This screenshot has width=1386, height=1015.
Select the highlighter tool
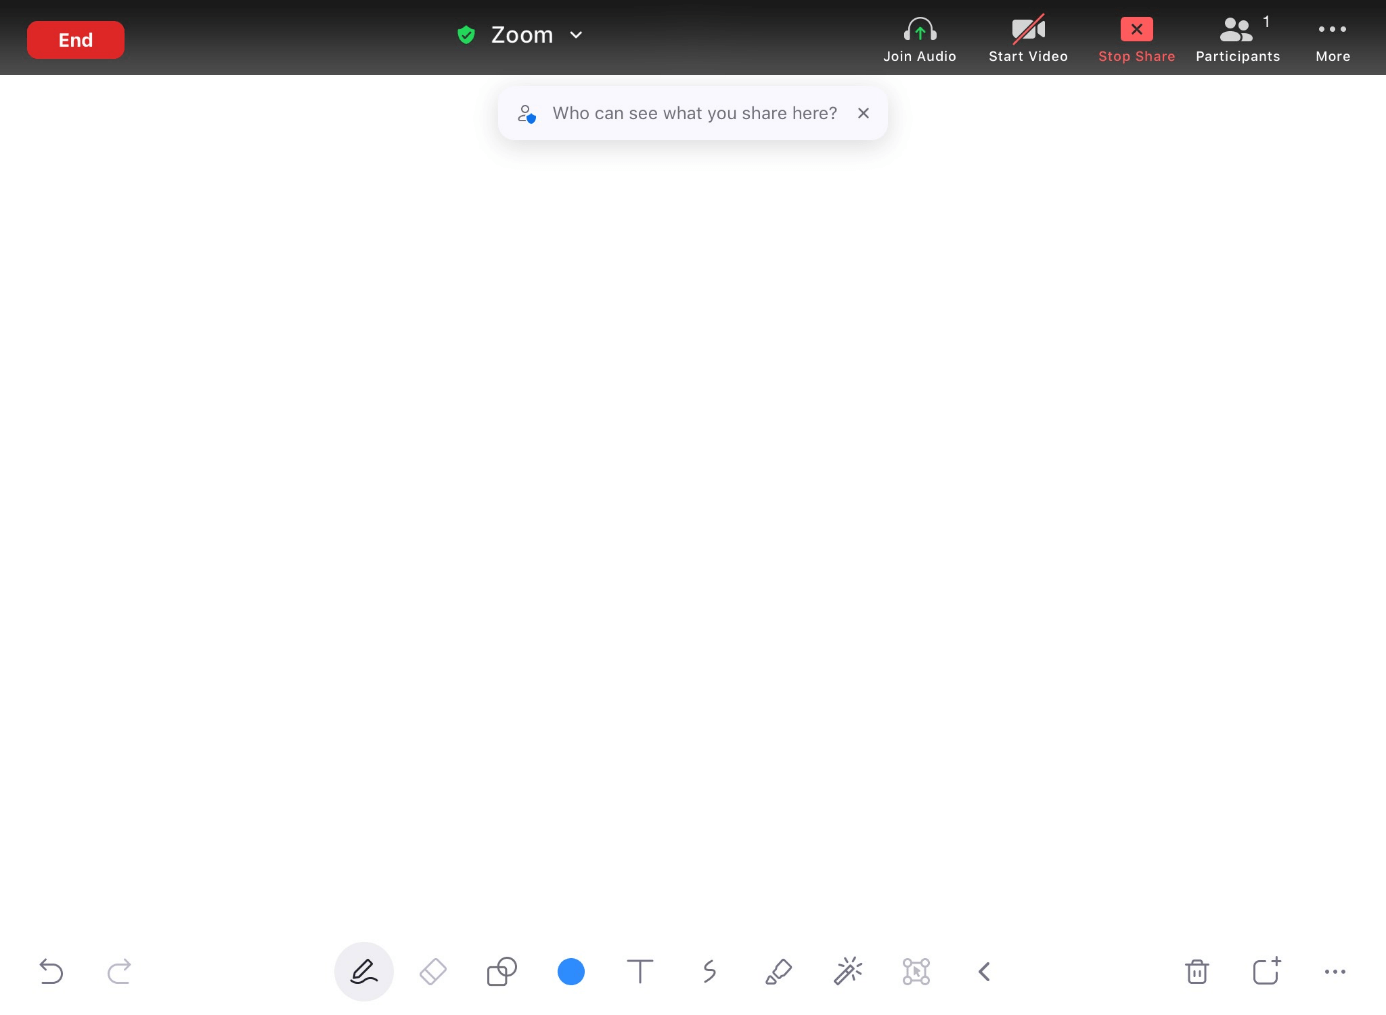point(778,971)
